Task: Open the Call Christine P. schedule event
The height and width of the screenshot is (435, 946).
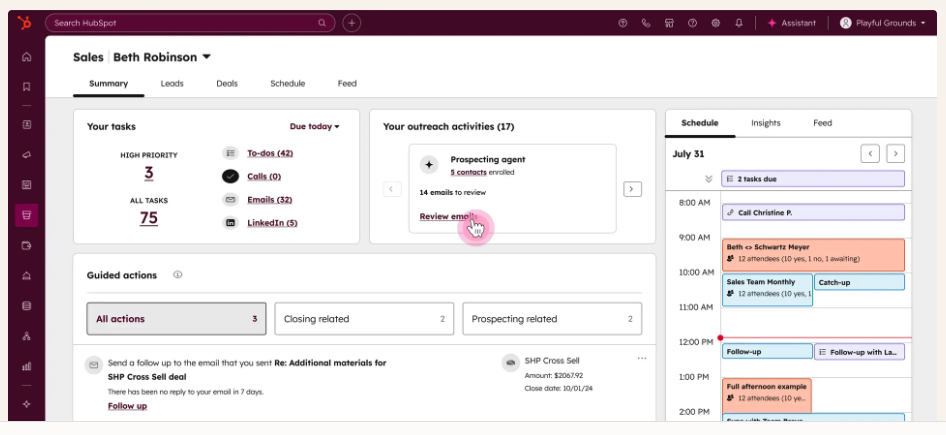Action: tap(813, 212)
